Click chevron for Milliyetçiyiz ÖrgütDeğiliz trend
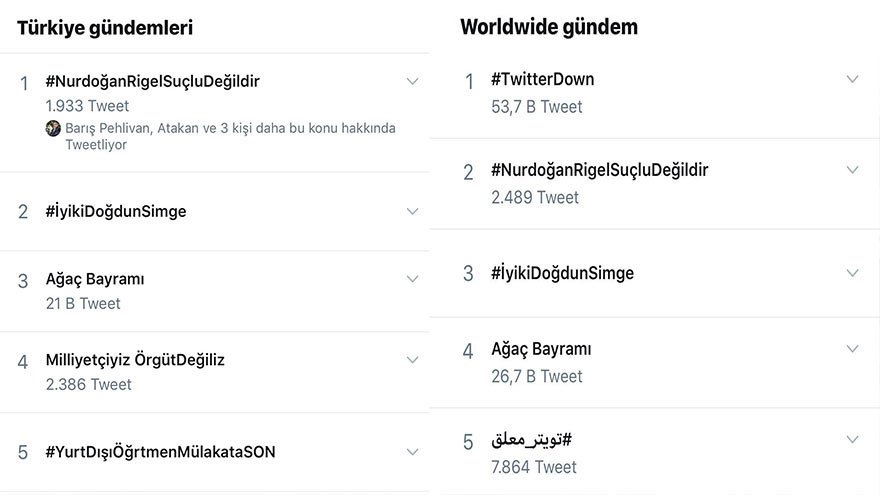 tap(412, 359)
